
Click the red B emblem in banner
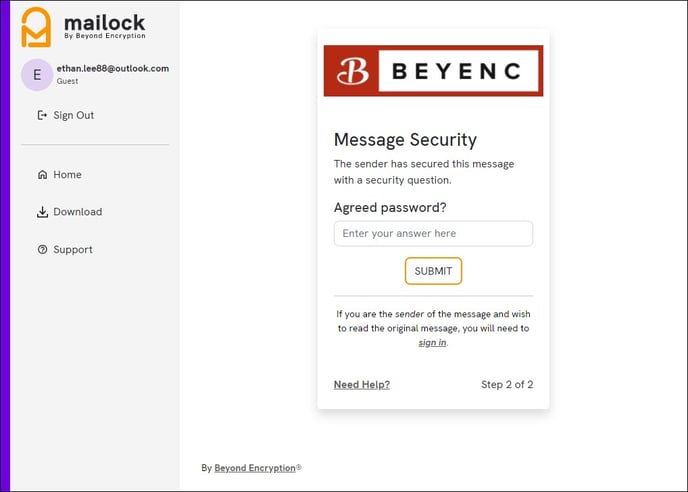click(352, 71)
